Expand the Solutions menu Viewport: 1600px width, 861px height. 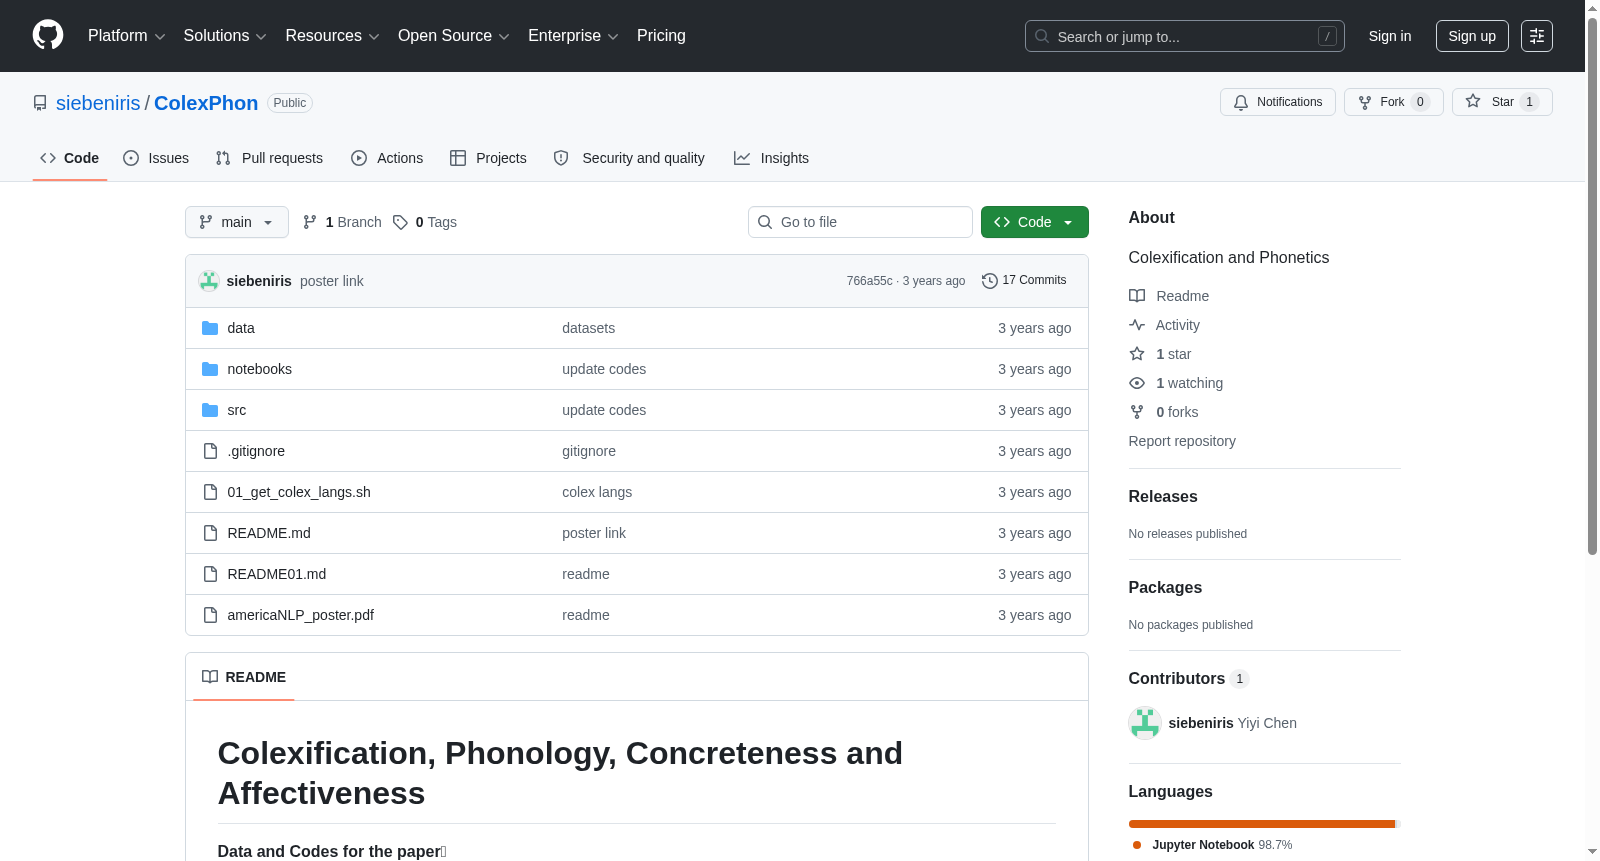point(225,36)
